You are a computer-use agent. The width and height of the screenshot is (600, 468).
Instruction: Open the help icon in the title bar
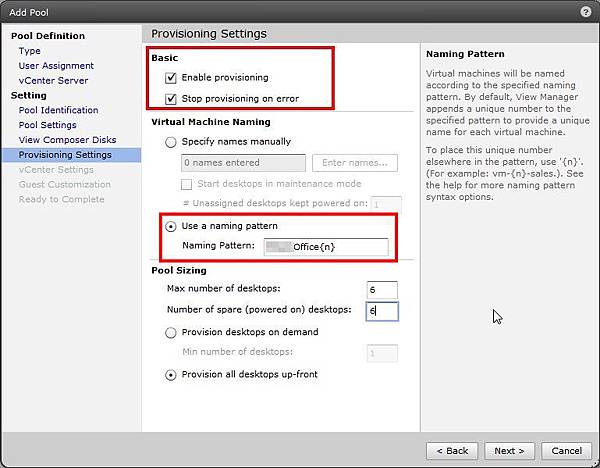pyautogui.click(x=585, y=12)
